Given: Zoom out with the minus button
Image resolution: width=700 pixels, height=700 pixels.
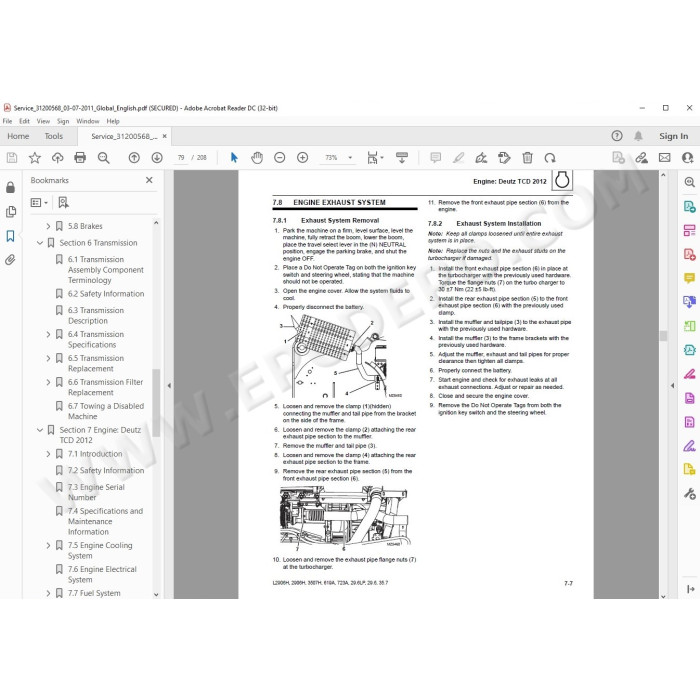Looking at the screenshot, I should tap(279, 158).
